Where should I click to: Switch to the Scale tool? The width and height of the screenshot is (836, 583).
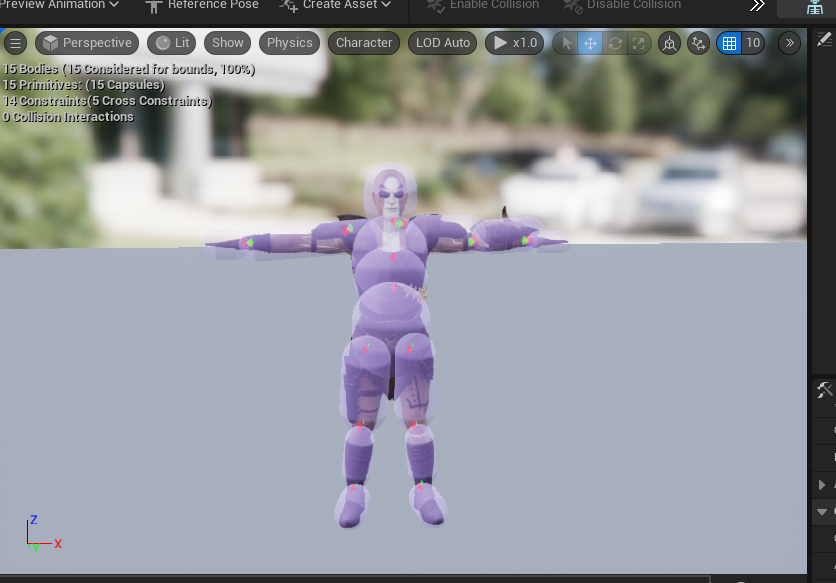638,43
